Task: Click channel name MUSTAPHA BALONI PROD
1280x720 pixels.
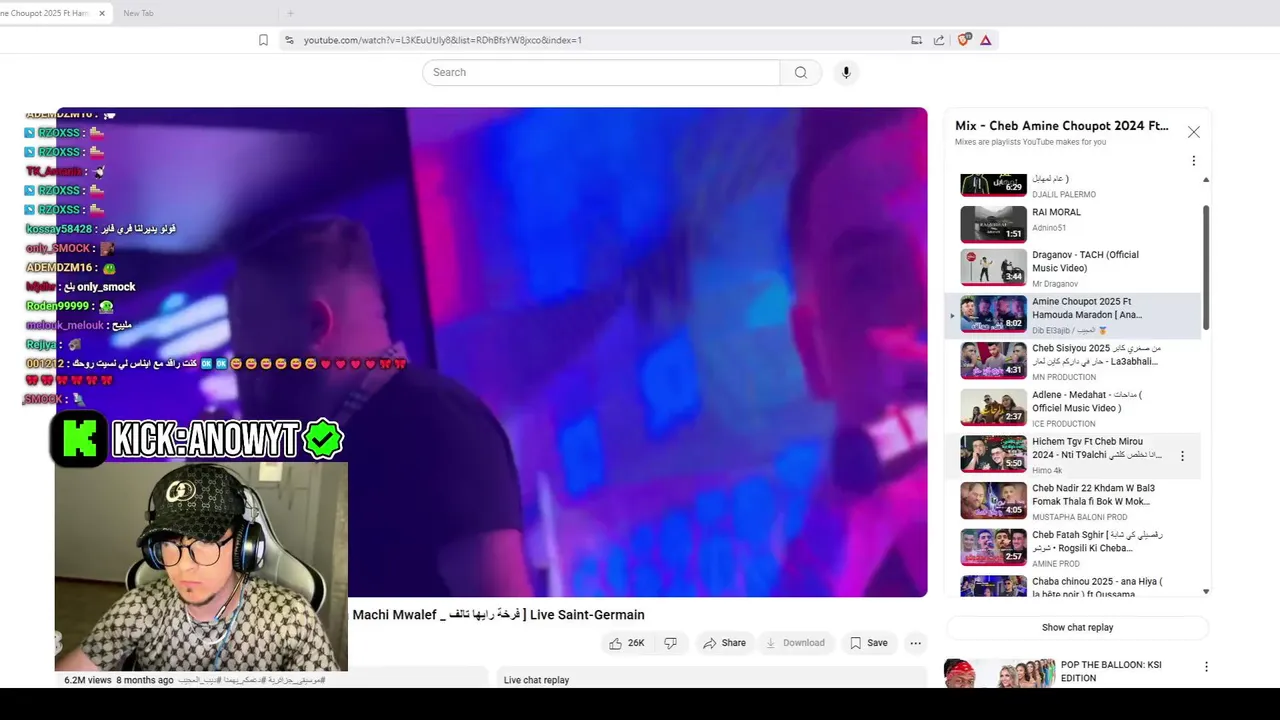Action: click(x=1079, y=517)
